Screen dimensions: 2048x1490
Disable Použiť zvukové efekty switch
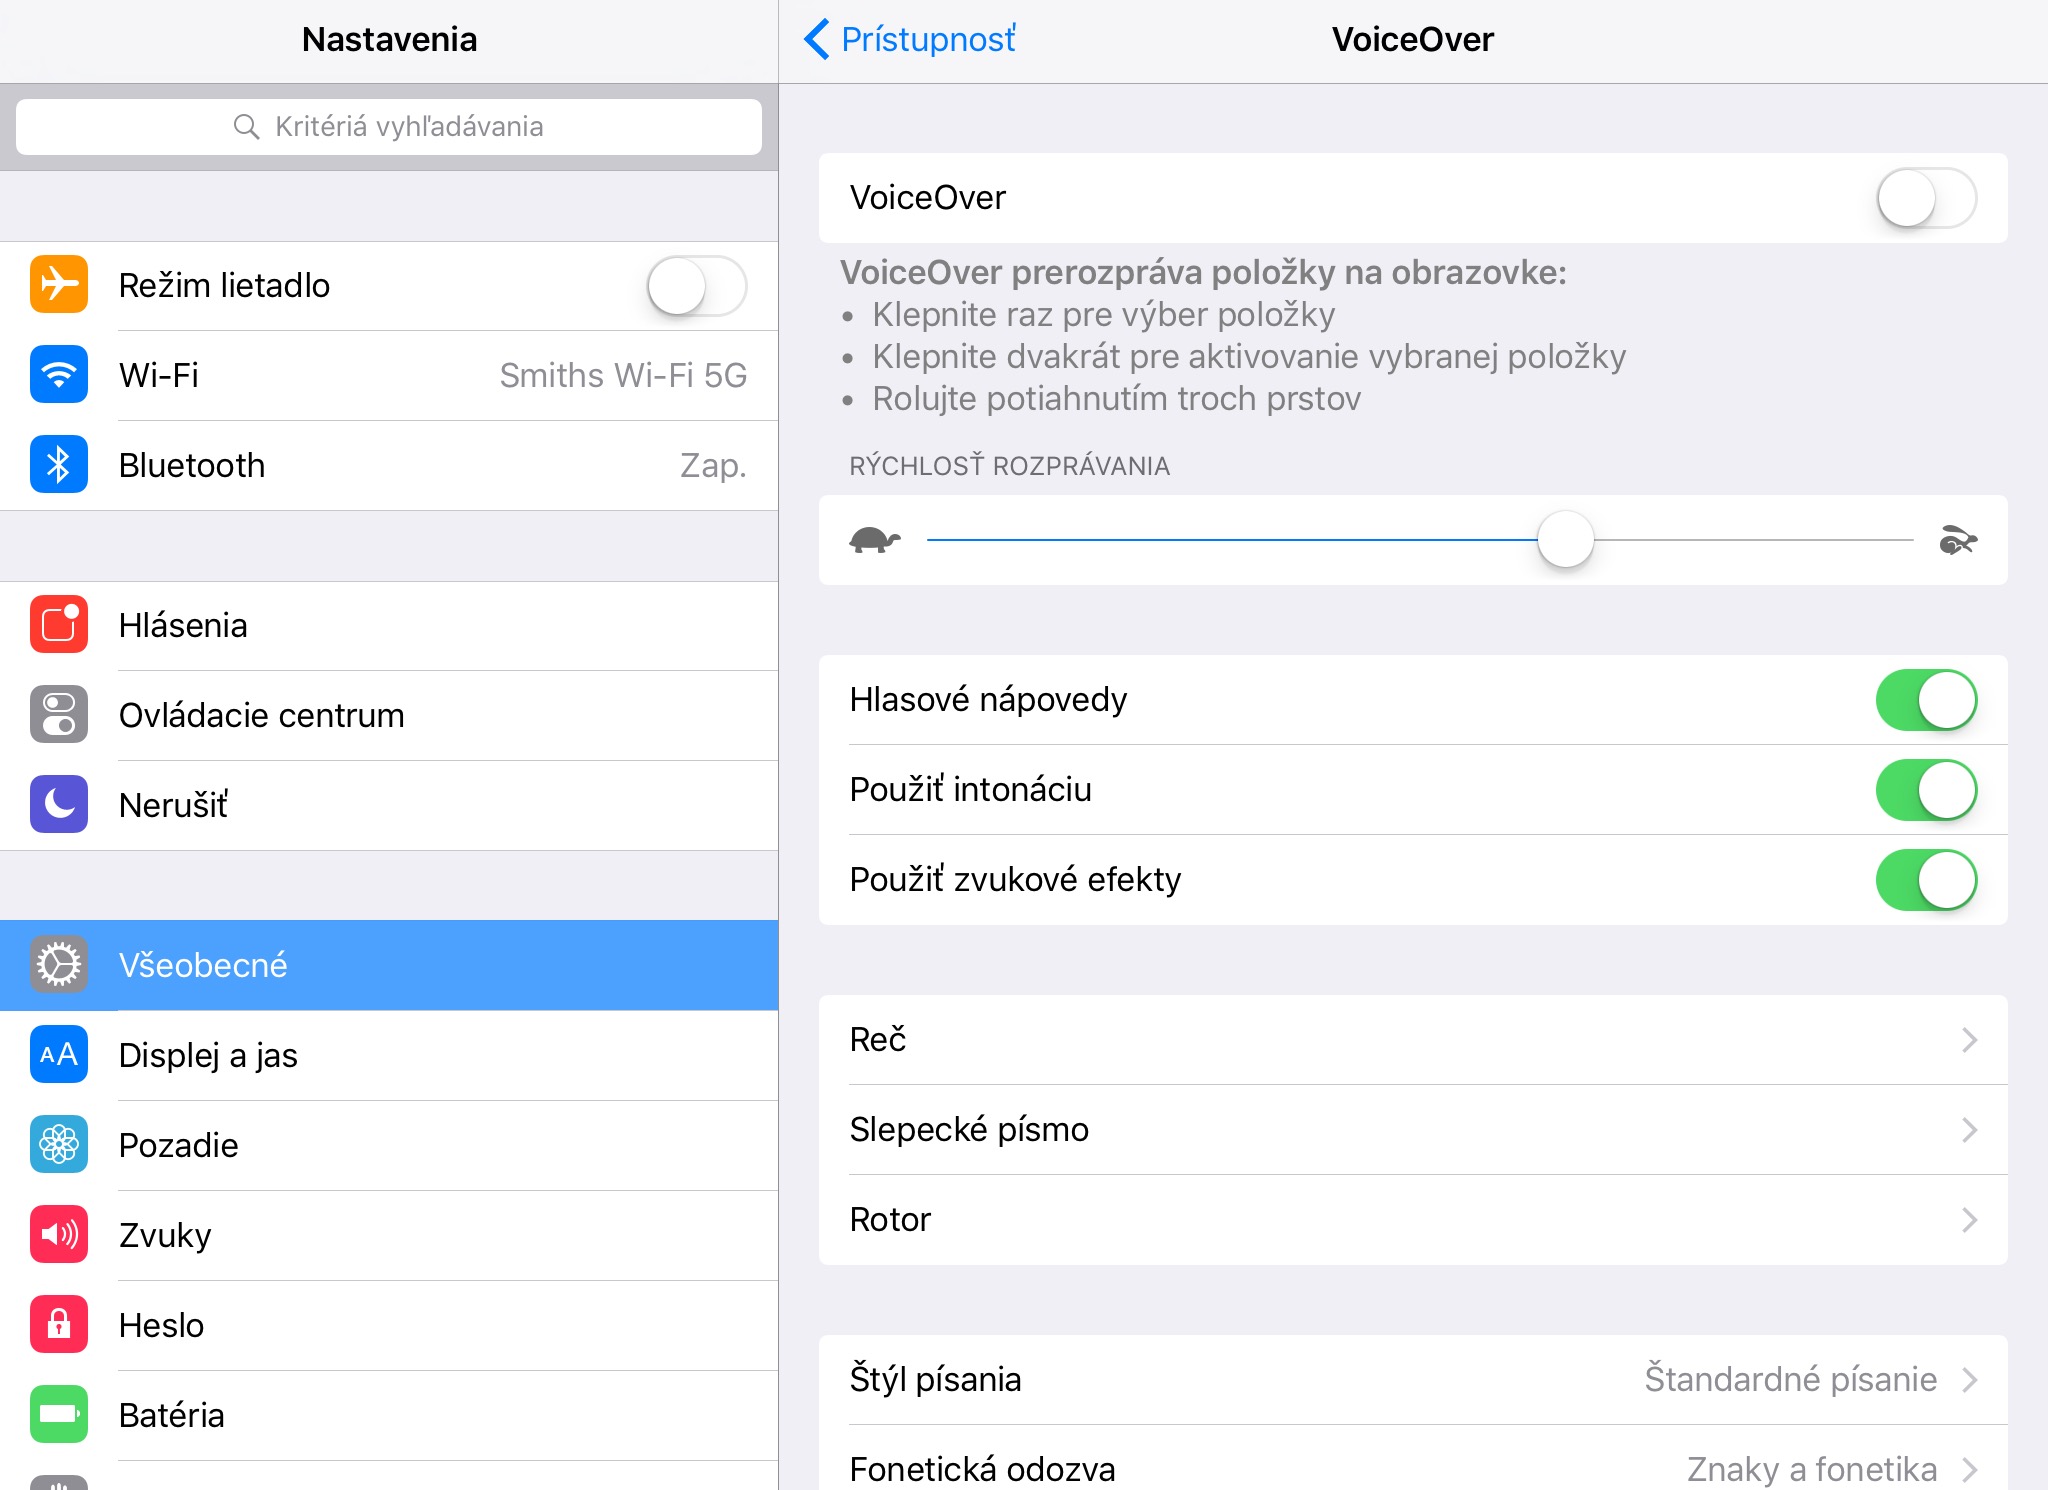click(1926, 880)
